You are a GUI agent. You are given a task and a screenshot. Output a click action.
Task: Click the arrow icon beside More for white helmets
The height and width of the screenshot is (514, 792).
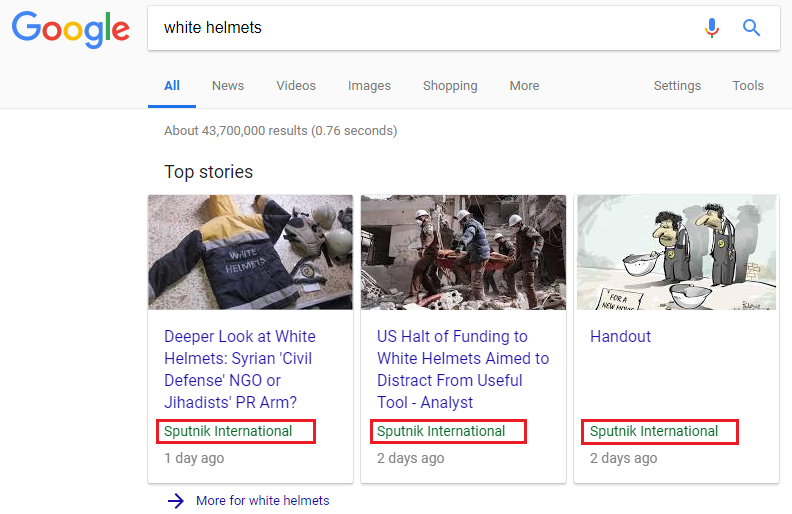176,501
